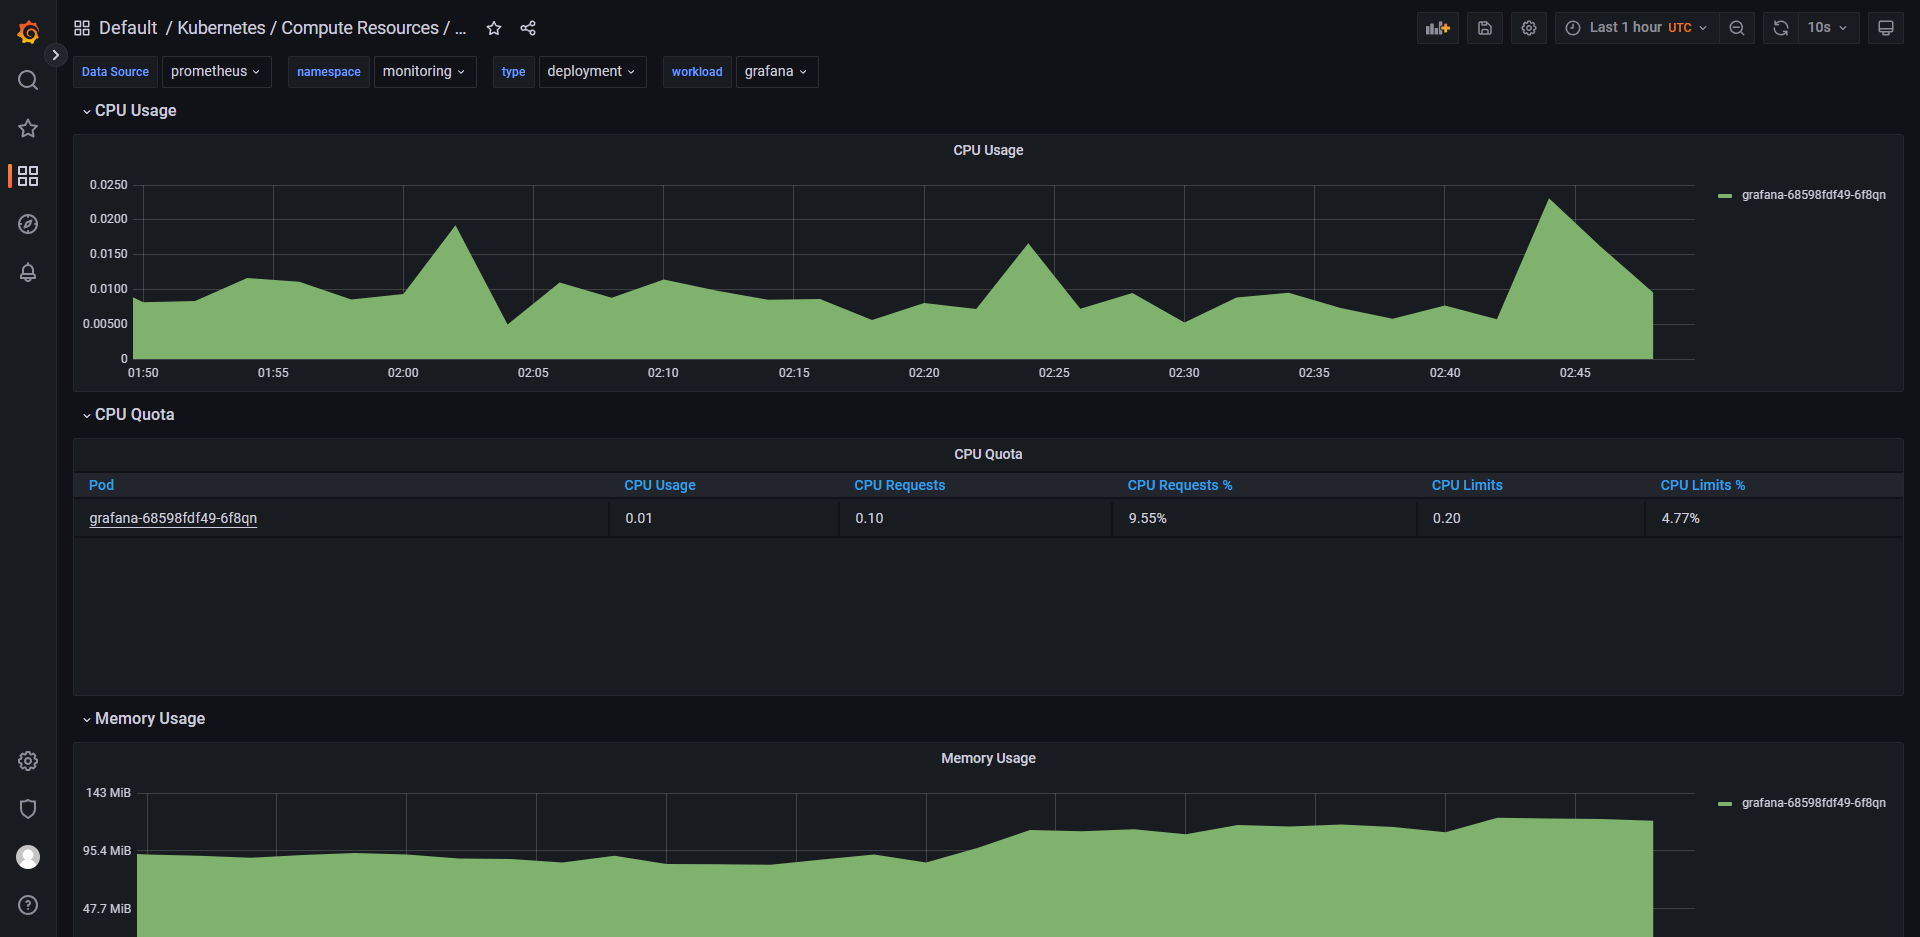Screen dimensions: 1920x937
Task: Sort table by CPU Limits column
Action: [1467, 485]
